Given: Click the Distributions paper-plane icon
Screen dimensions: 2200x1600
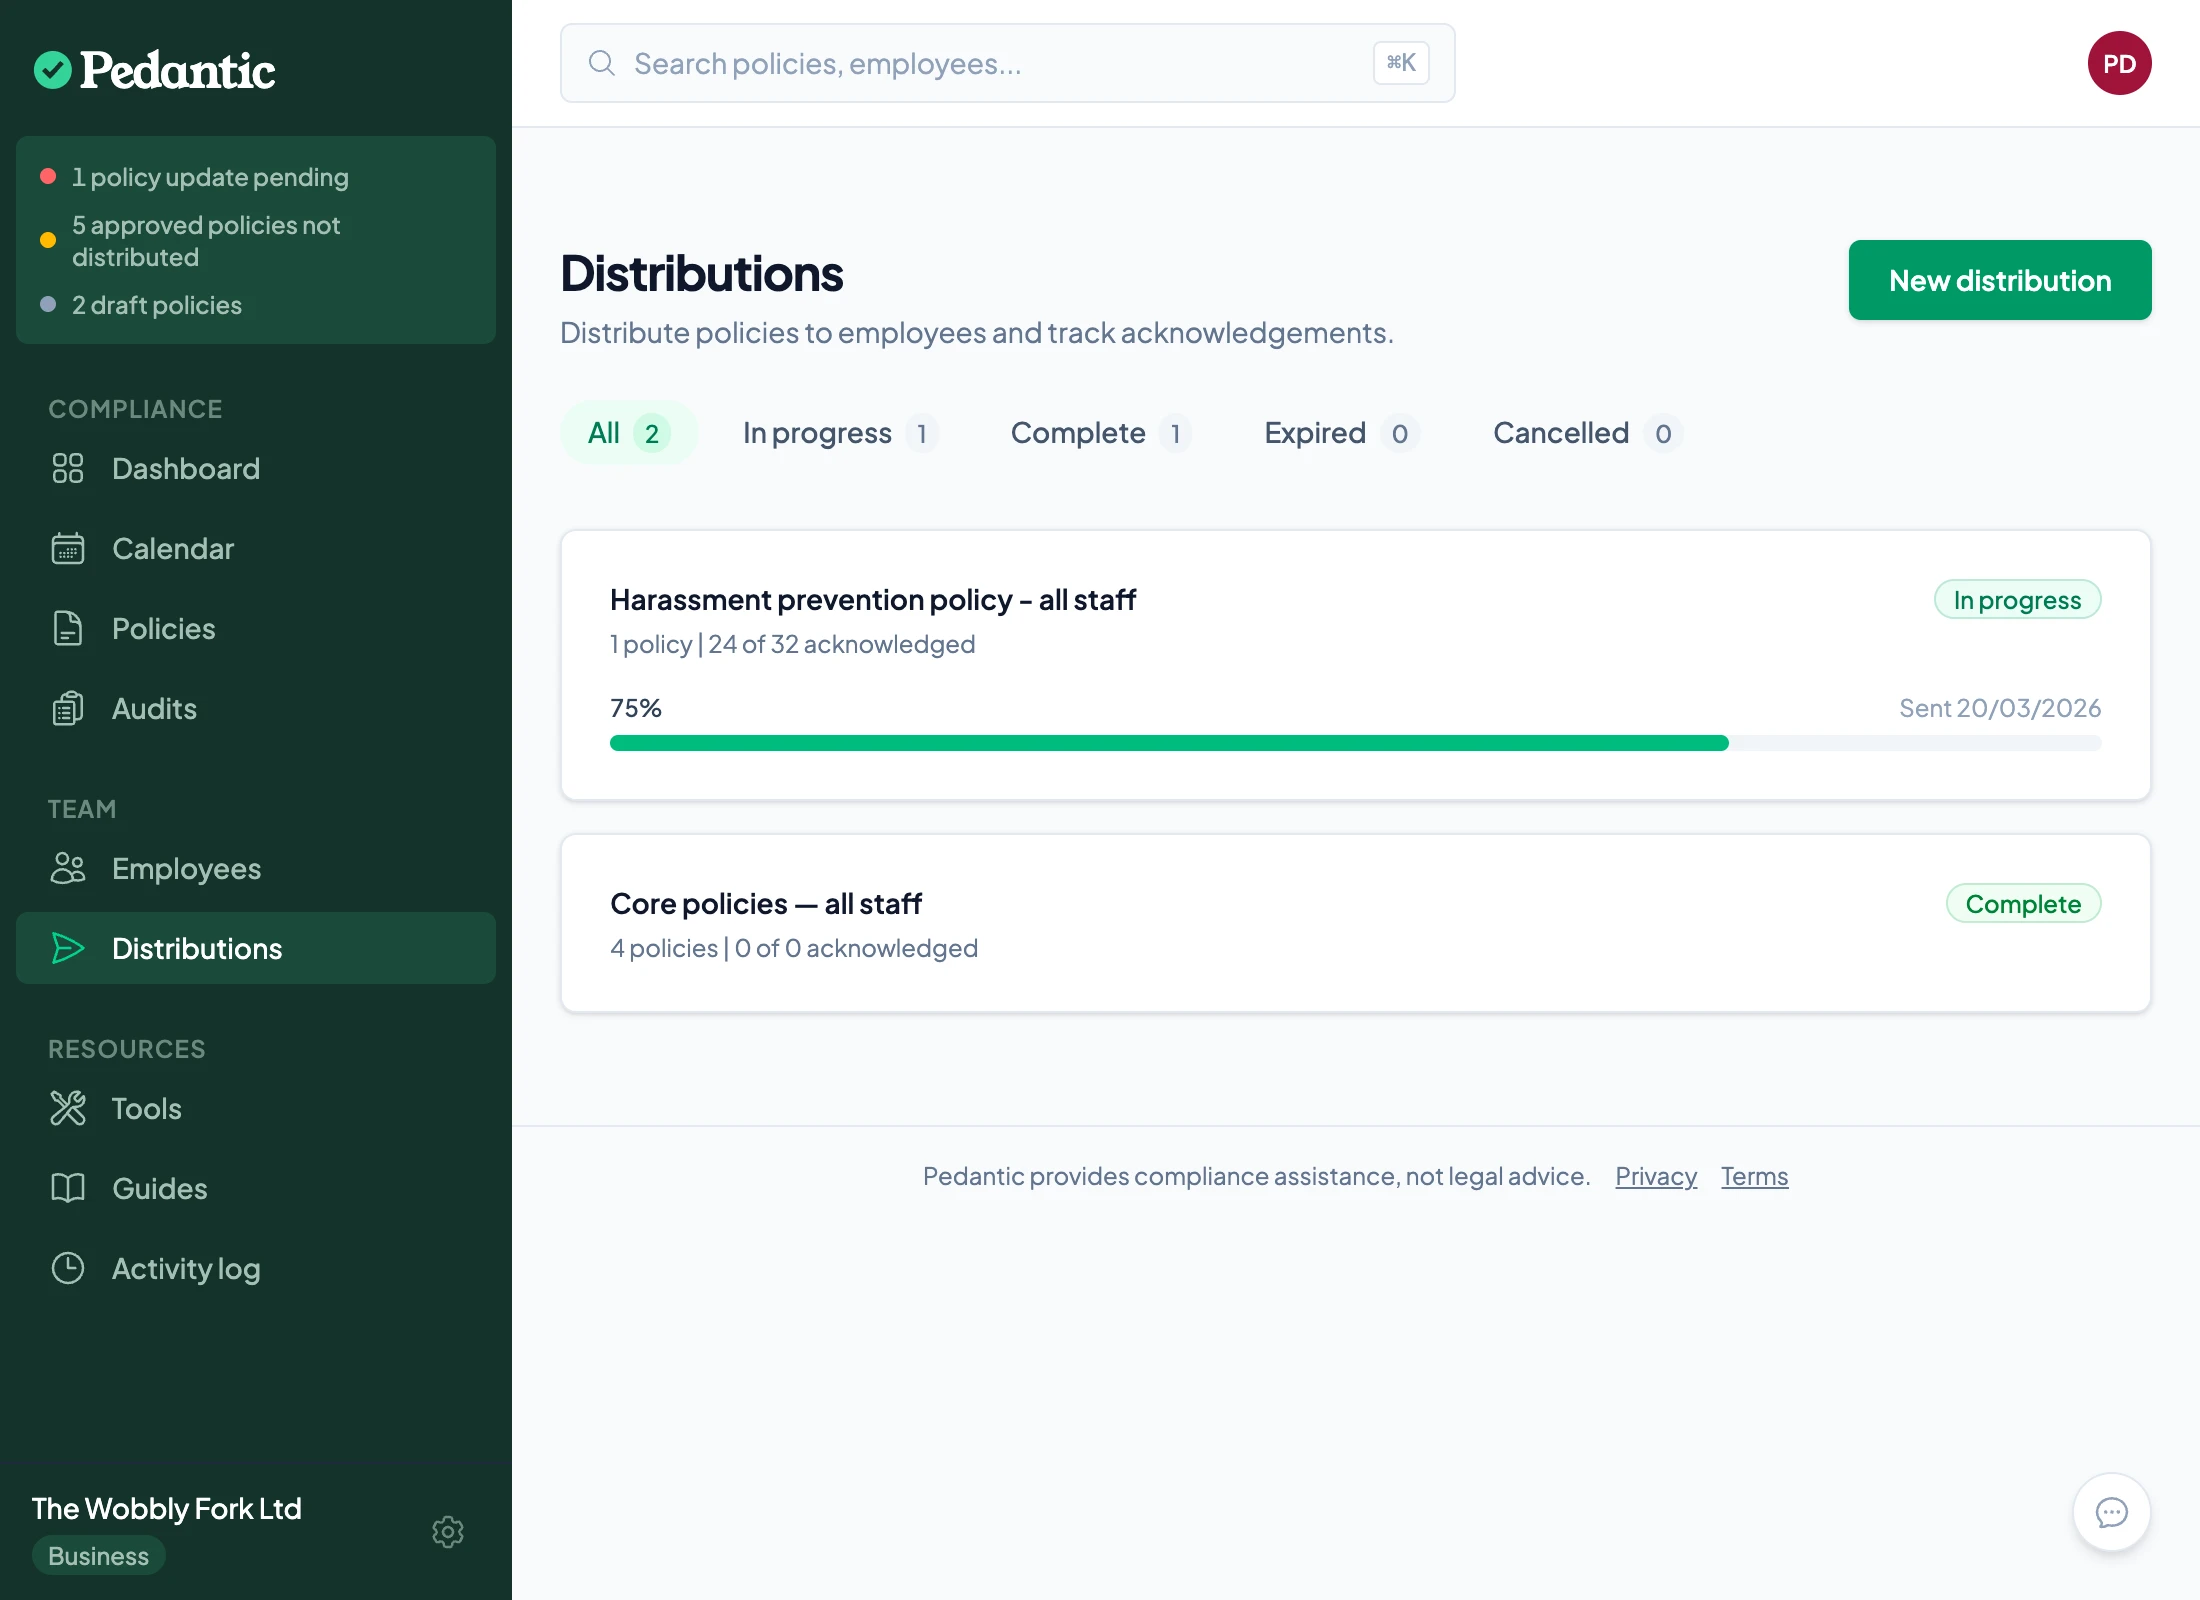Looking at the screenshot, I should tap(67, 948).
